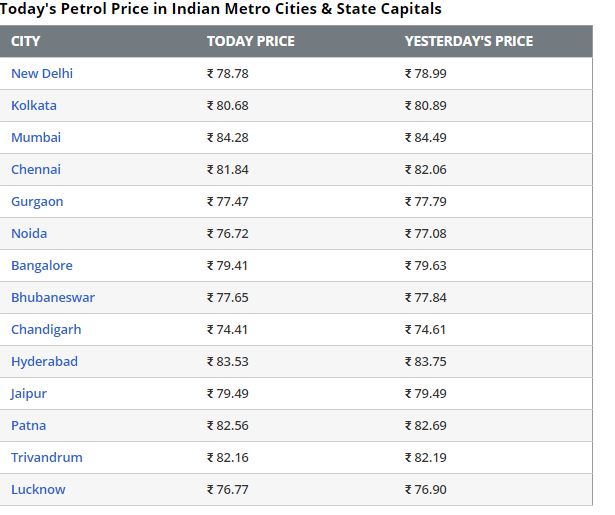Open the Trivandrum petrol price link
This screenshot has height=515, width=615.
click(47, 457)
